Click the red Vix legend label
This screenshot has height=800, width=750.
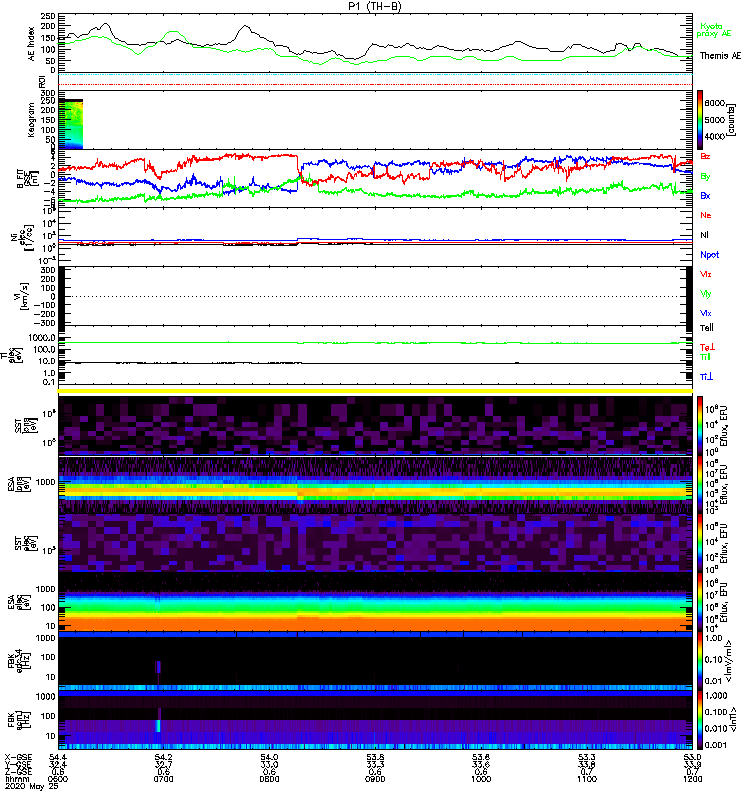click(706, 274)
